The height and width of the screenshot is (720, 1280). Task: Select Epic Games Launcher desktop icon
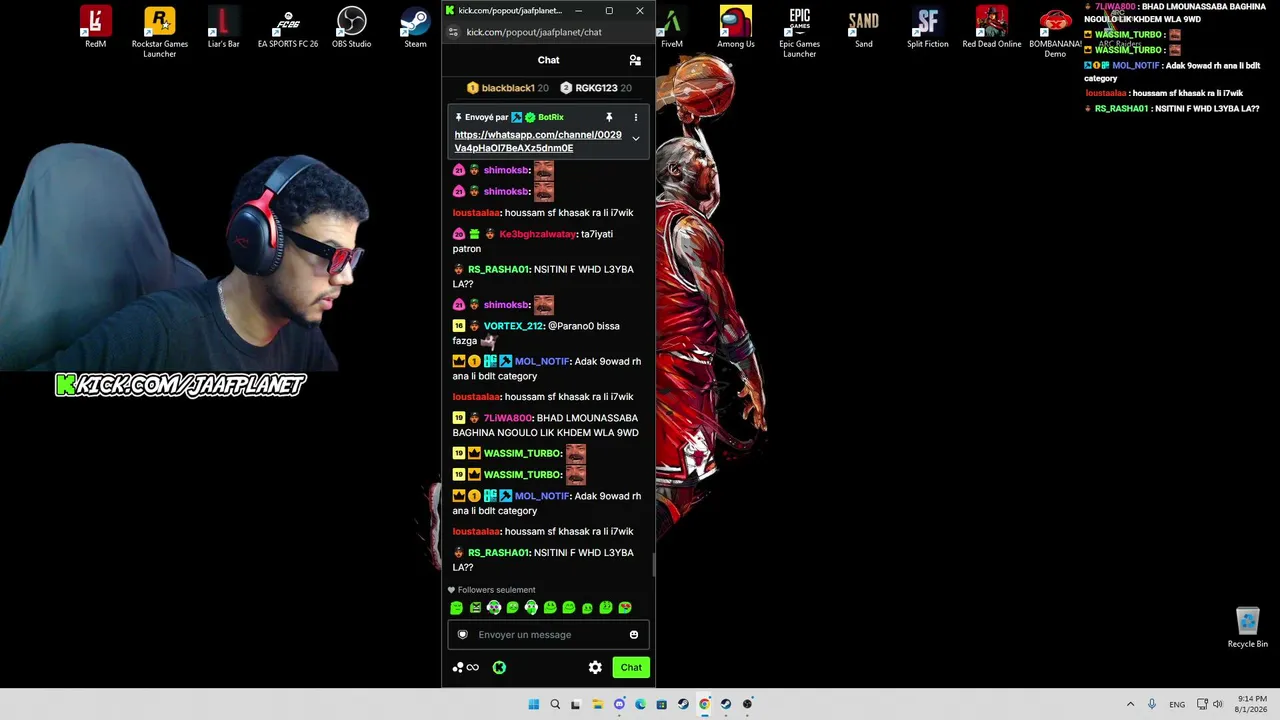[x=799, y=32]
